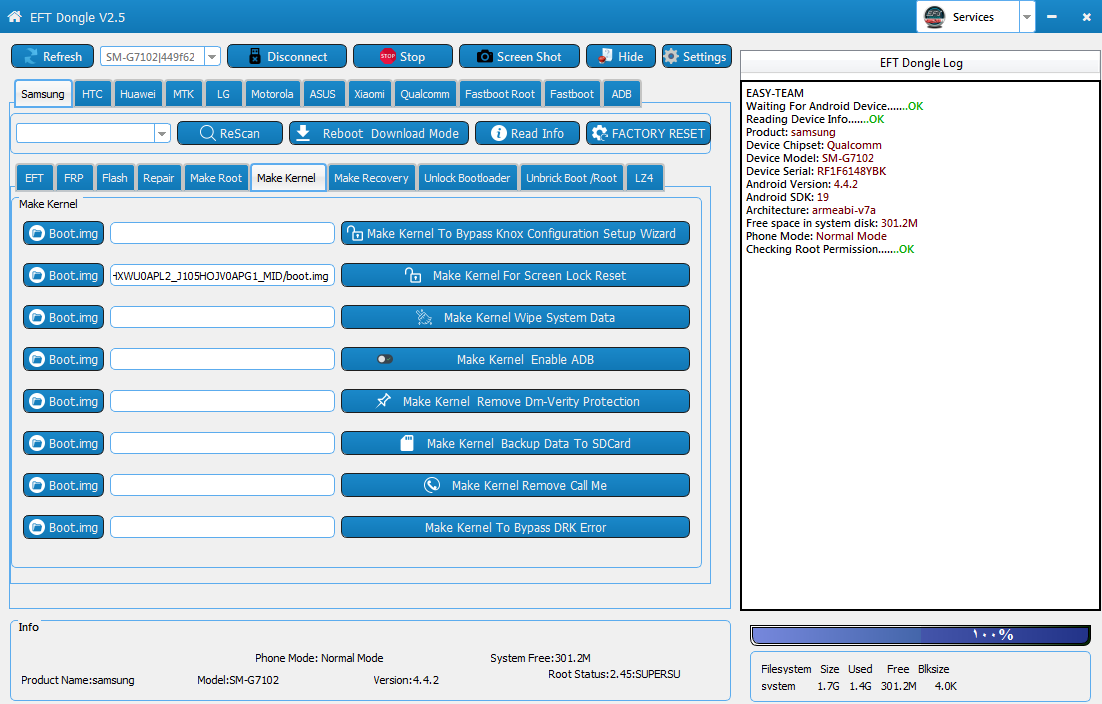Click the red Stop icon button
Screen dimensions: 1102x704
[403, 56]
